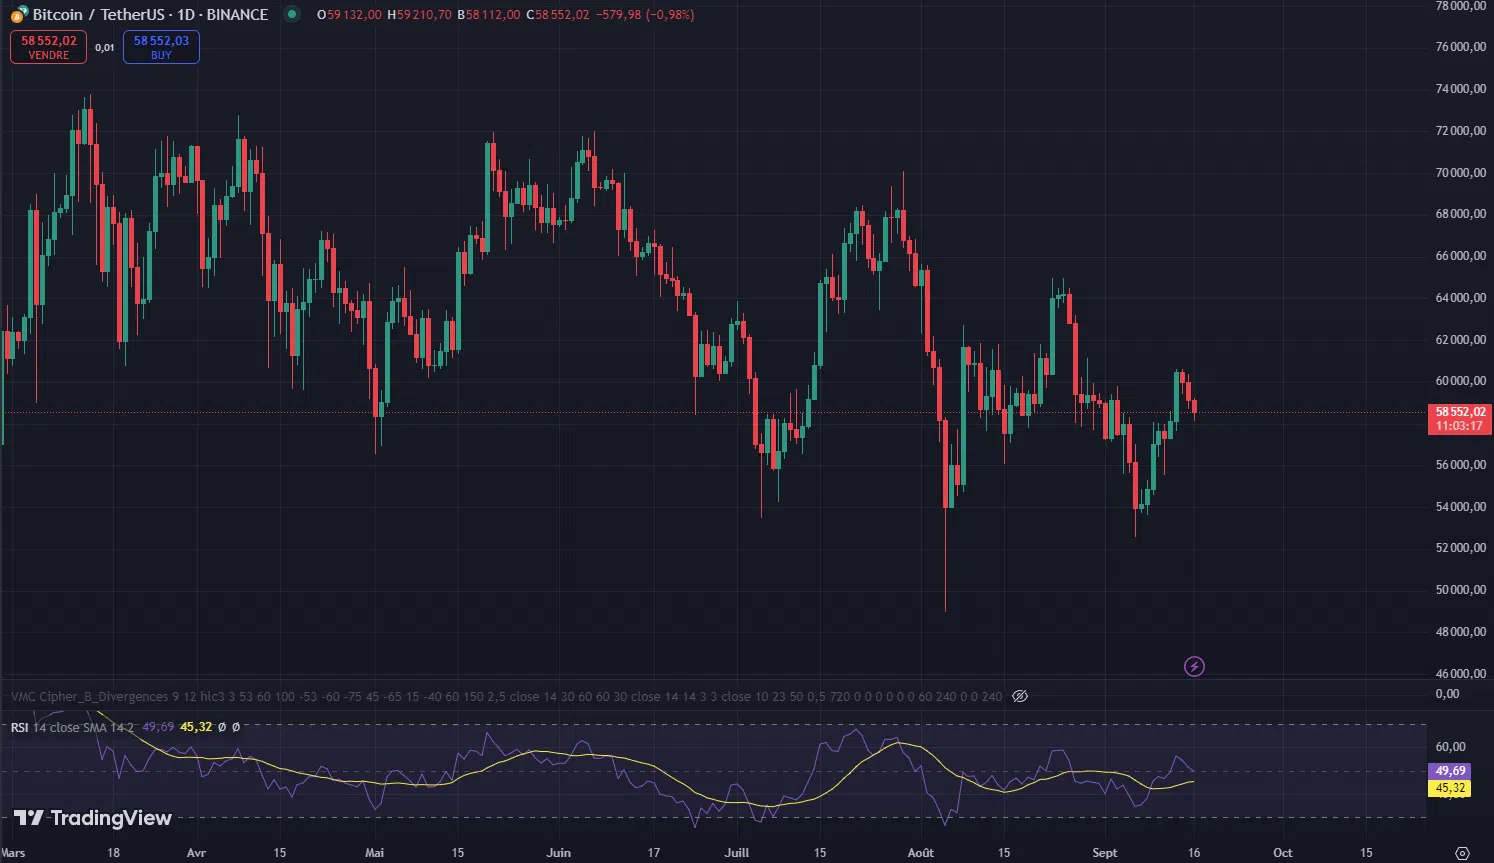Click the blue BUY button
This screenshot has width=1494, height=863.
tap(161, 47)
